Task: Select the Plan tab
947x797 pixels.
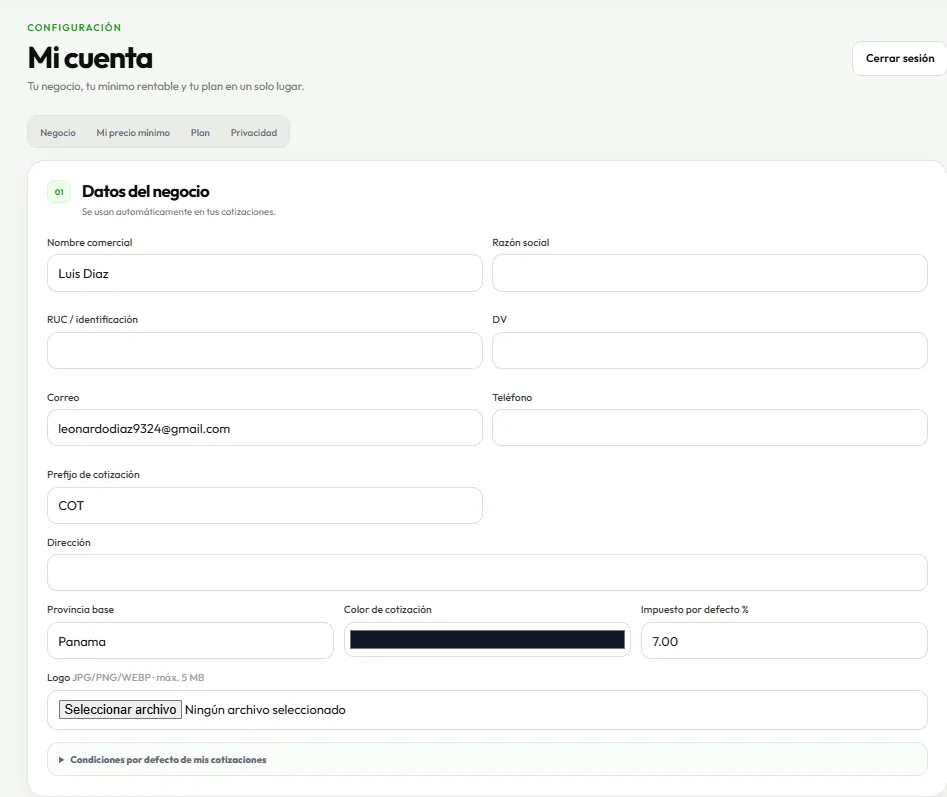Action: (x=200, y=132)
